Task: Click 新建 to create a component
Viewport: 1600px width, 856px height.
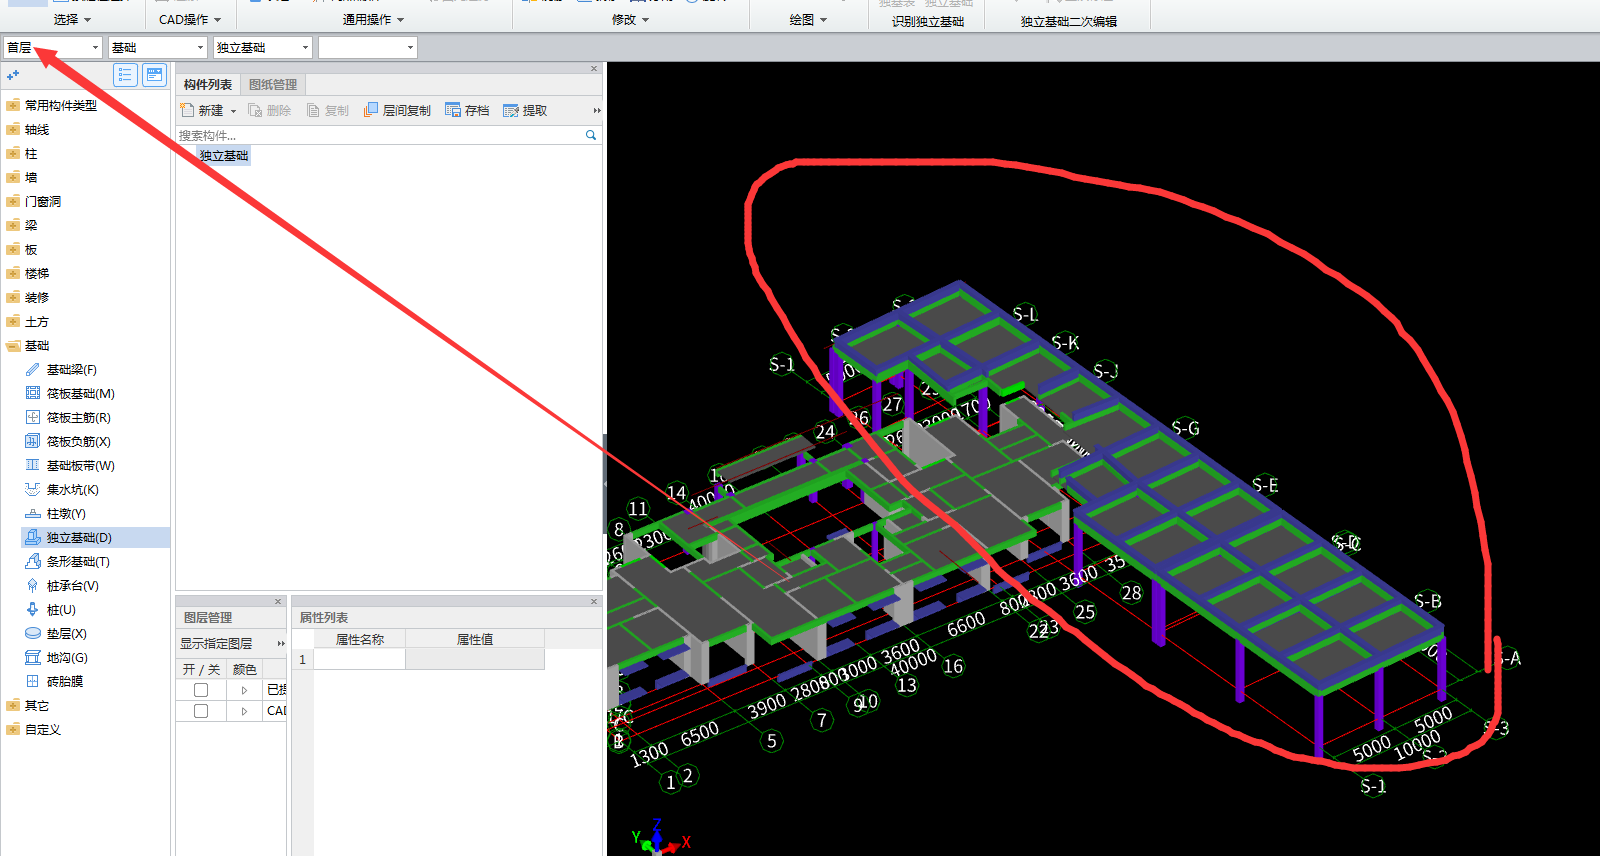Action: pos(203,110)
